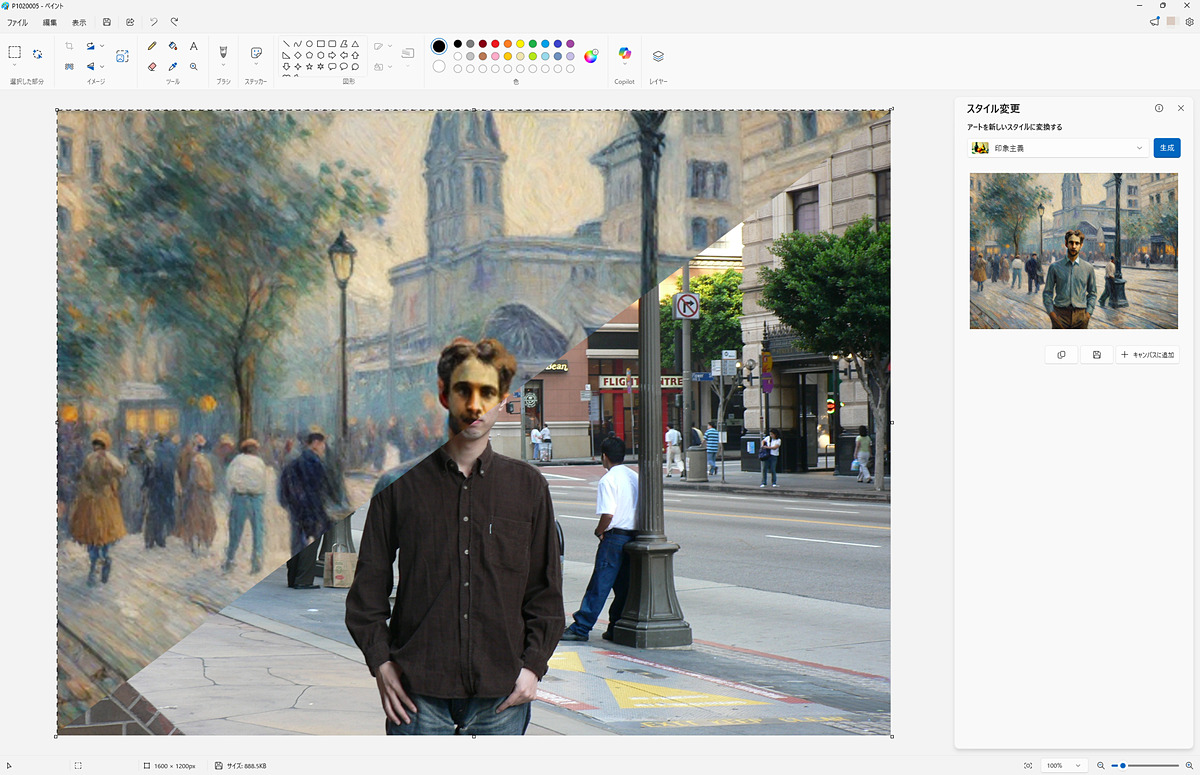
Task: Click the 生成 button
Action: click(x=1167, y=148)
